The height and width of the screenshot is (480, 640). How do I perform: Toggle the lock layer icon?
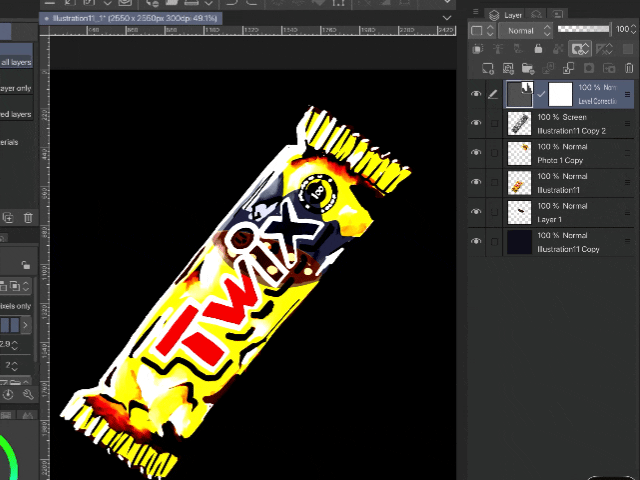click(538, 49)
